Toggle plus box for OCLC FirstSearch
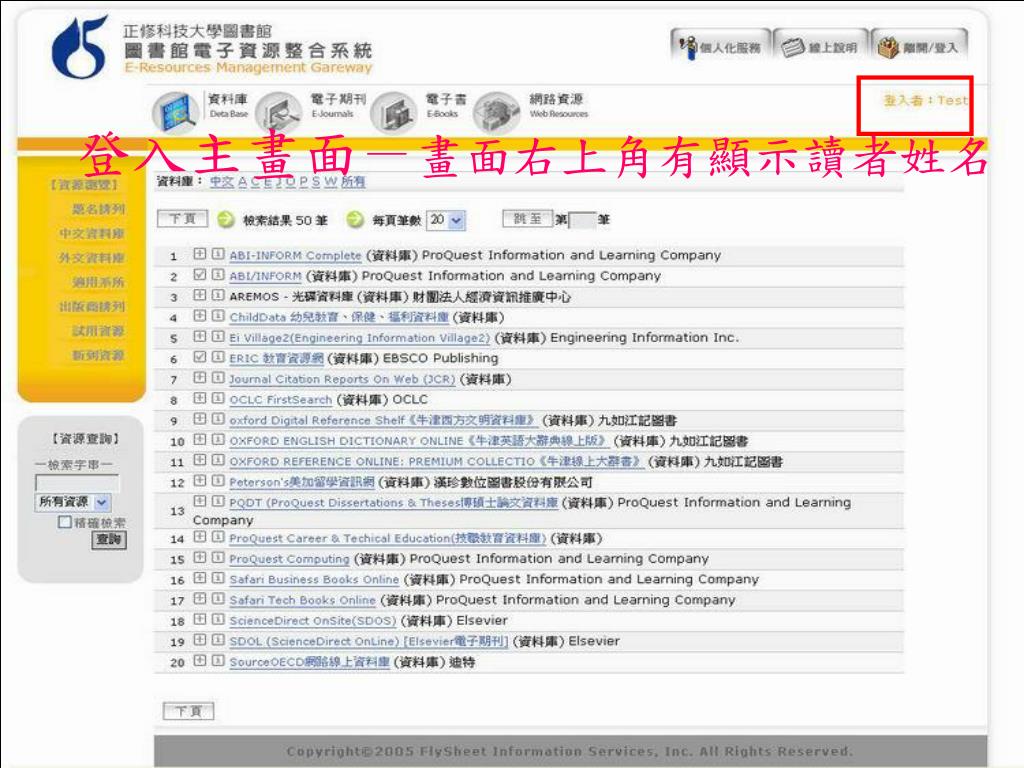 [200, 398]
